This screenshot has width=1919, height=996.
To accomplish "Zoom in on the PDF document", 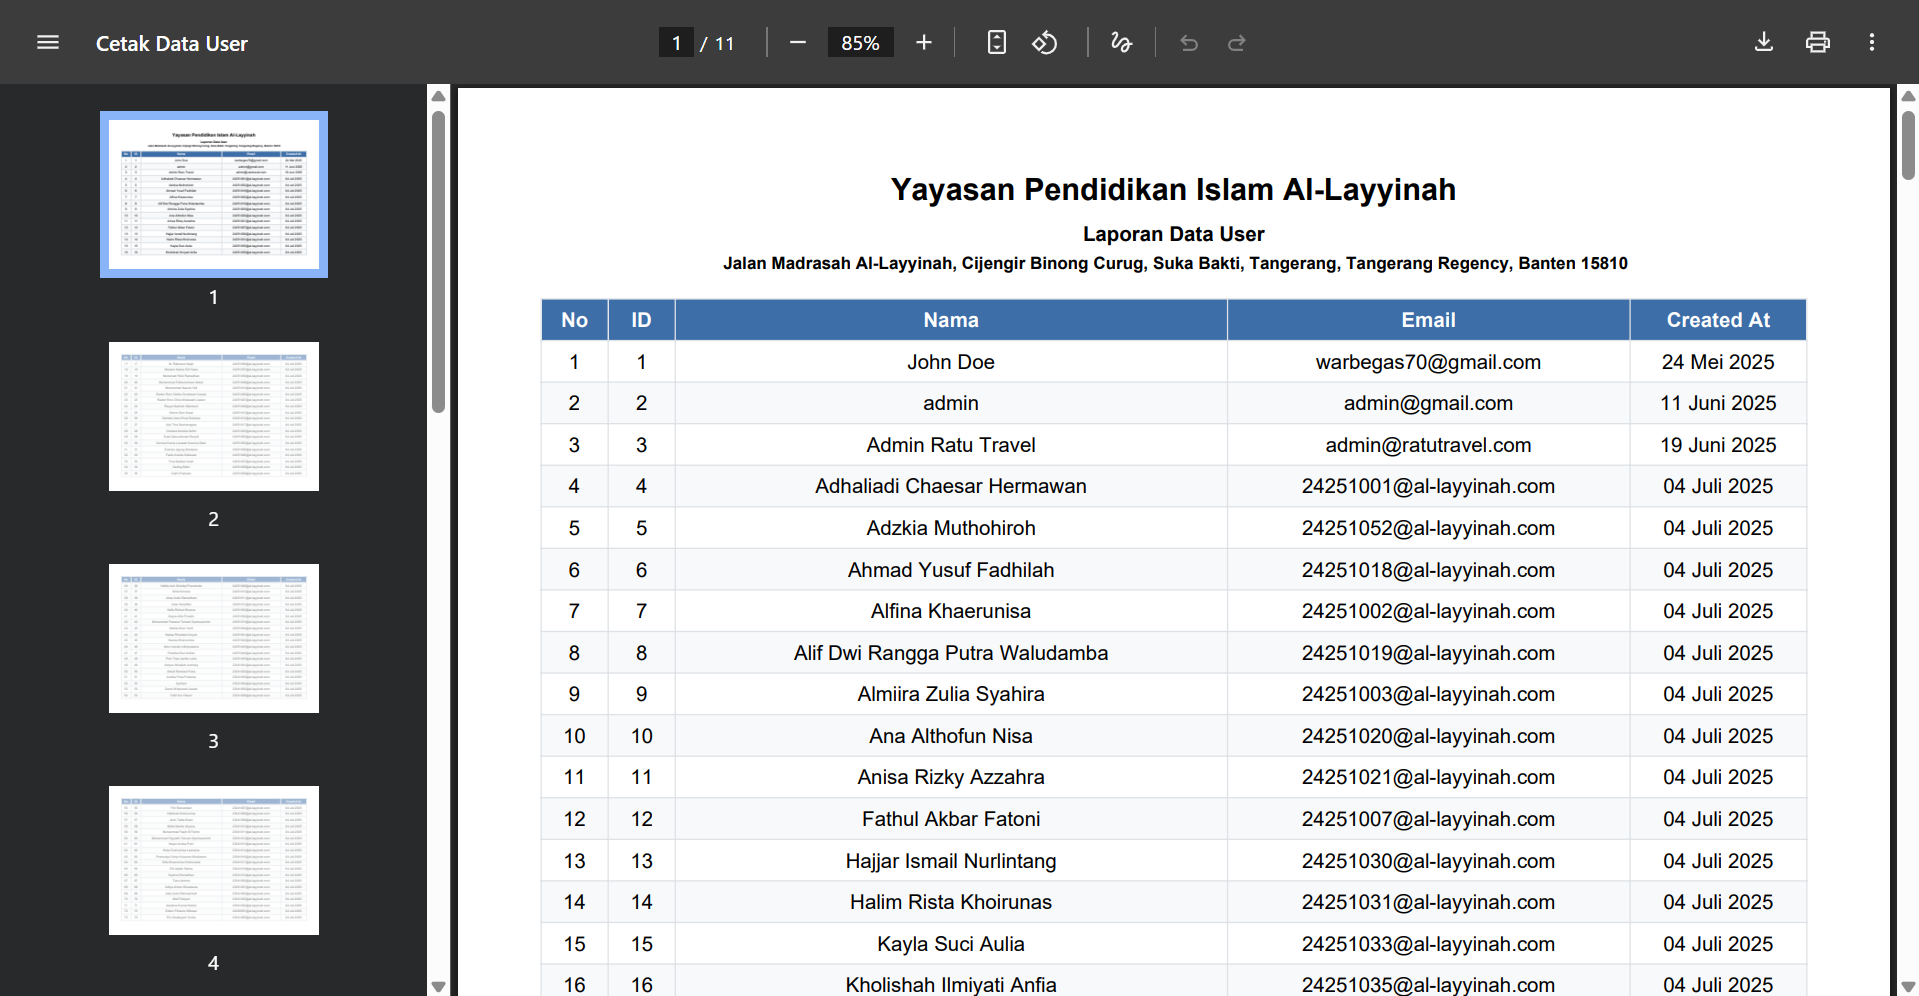I will pos(923,42).
